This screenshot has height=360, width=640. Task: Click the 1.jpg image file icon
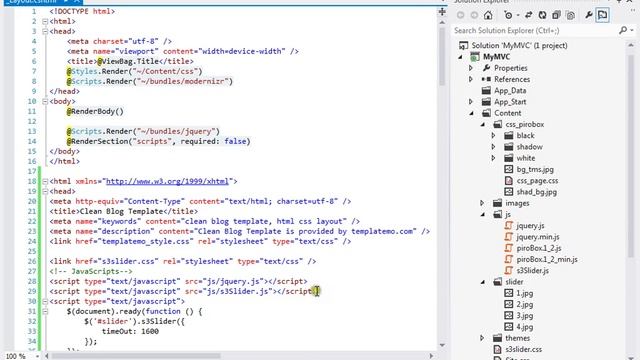point(509,293)
